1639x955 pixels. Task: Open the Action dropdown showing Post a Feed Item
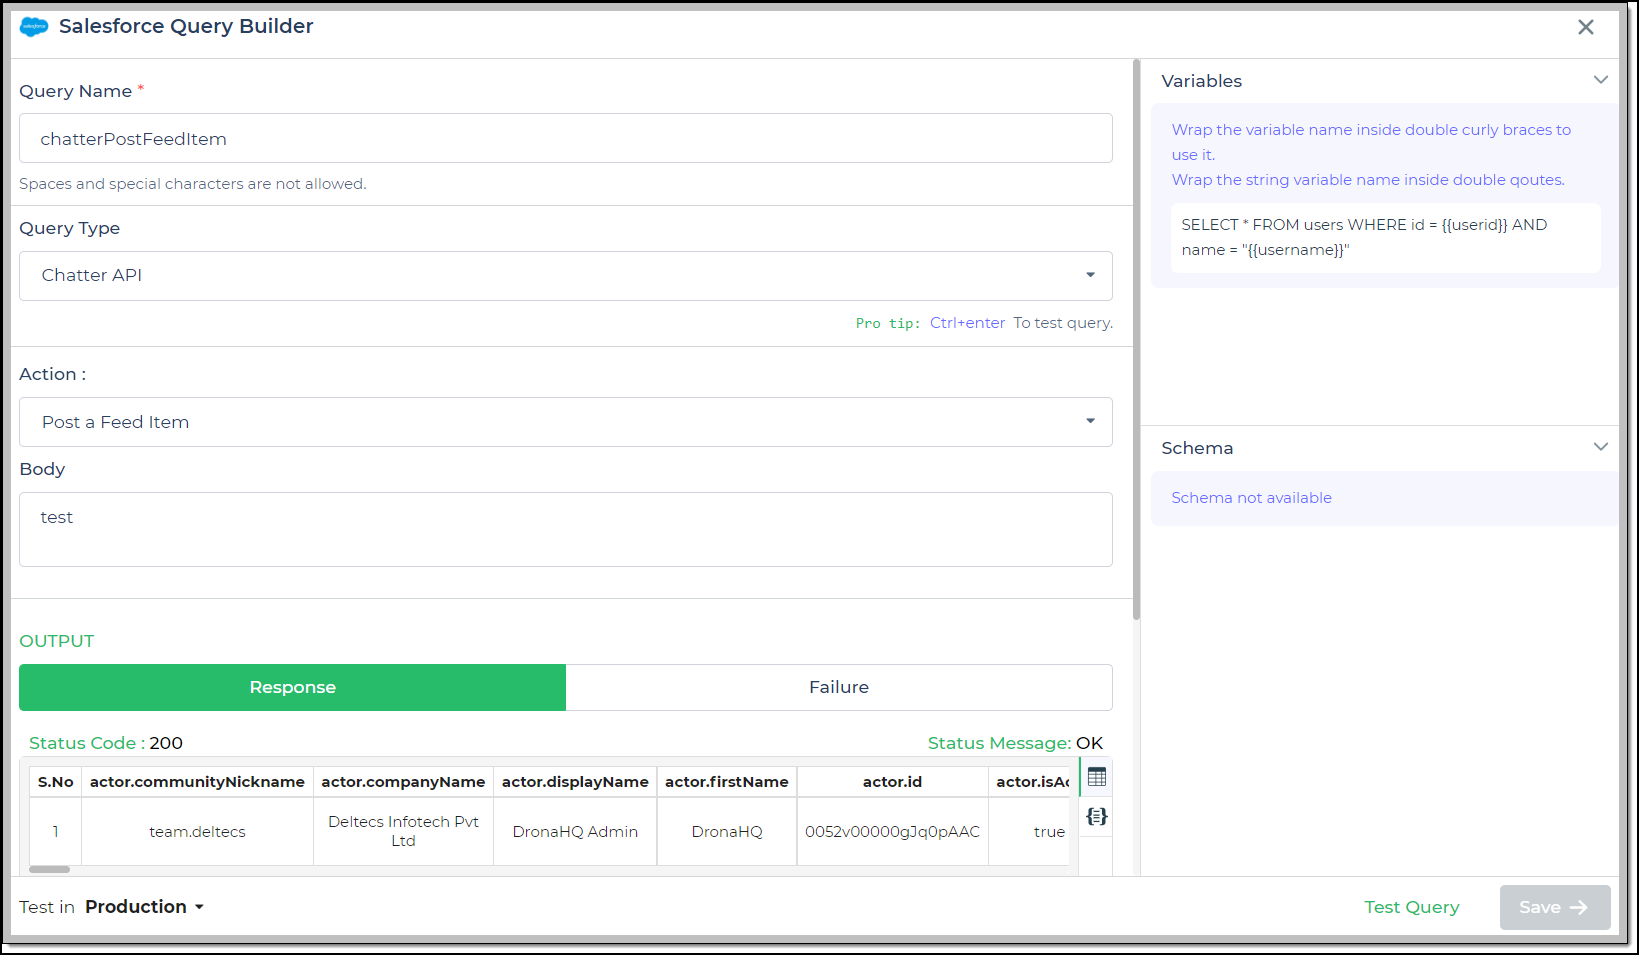566,422
